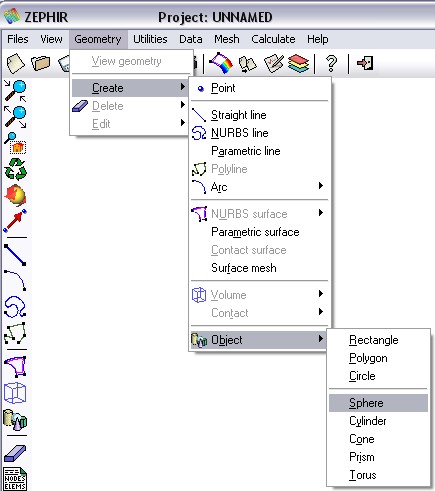Select the arc tool in sidebar
The width and height of the screenshot is (435, 491).
[15, 281]
